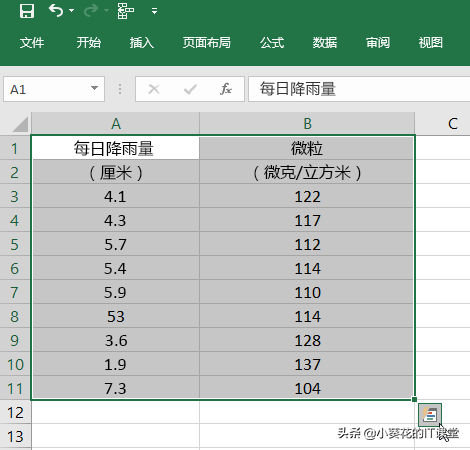This screenshot has height=450, width=470.
Task: Click the Insert Function fx icon
Action: 226,89
